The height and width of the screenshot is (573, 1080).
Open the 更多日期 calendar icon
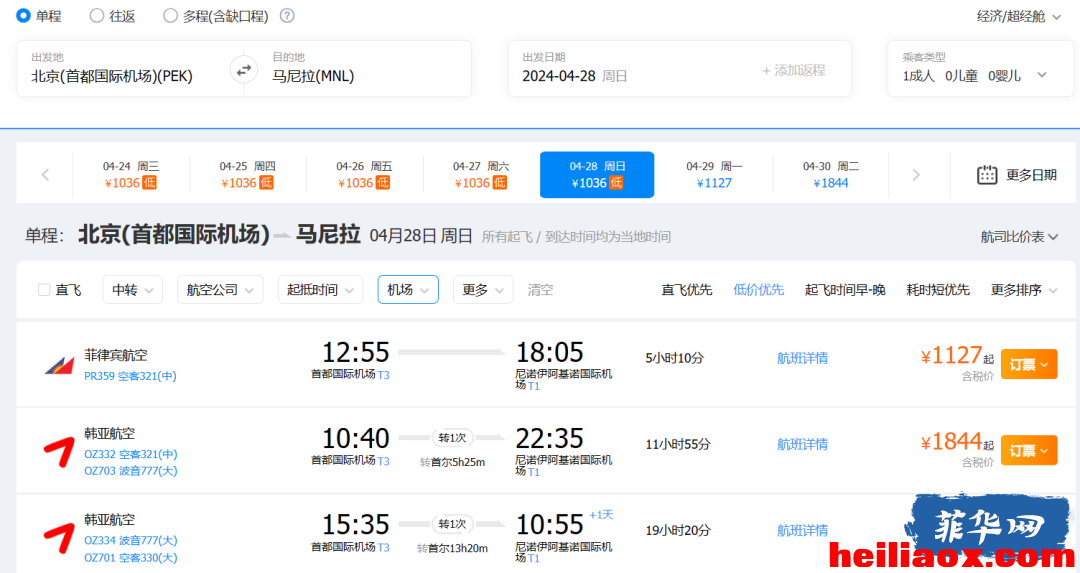point(987,175)
